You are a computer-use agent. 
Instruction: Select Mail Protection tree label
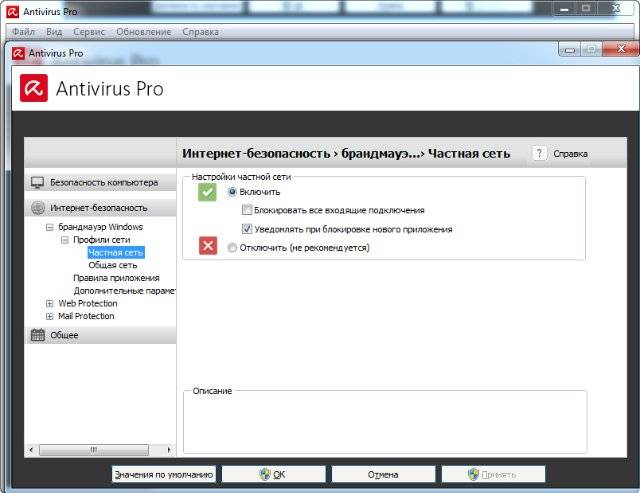pos(86,316)
